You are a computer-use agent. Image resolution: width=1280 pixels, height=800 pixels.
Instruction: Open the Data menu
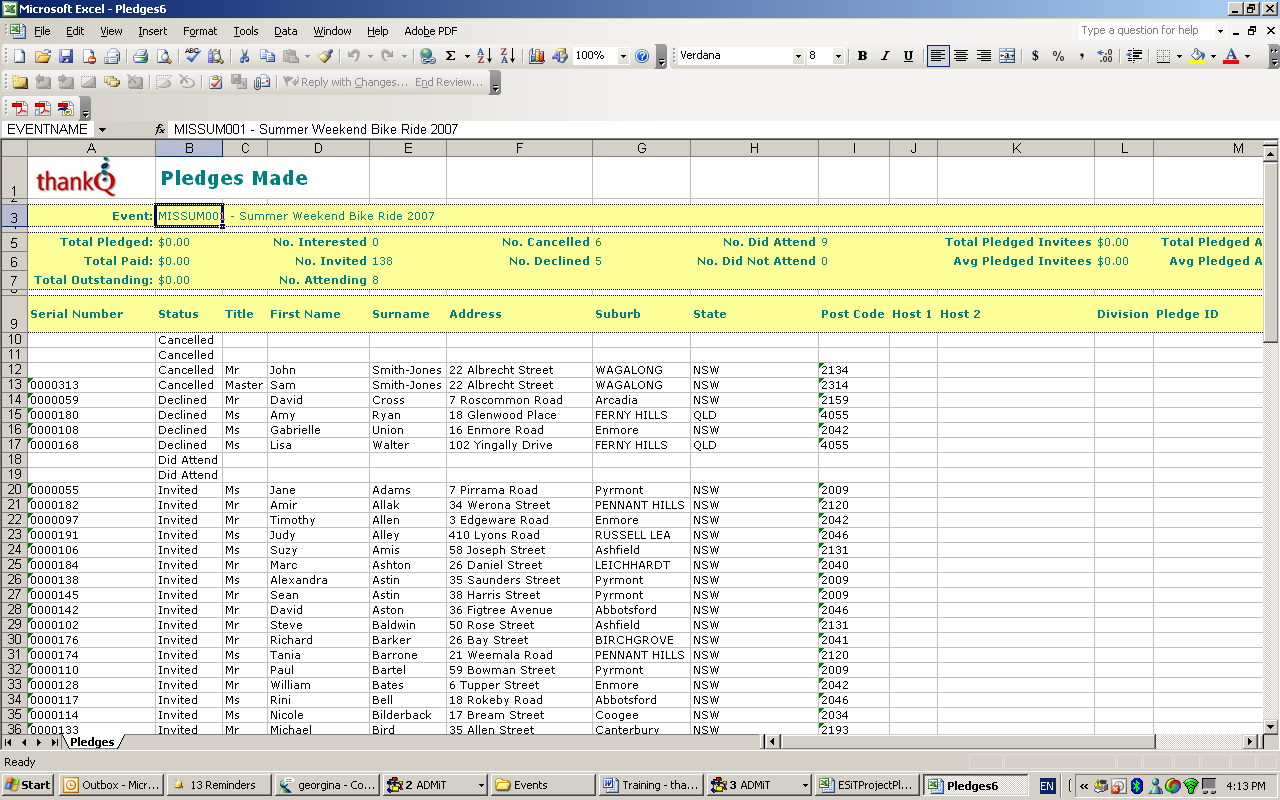tap(285, 31)
